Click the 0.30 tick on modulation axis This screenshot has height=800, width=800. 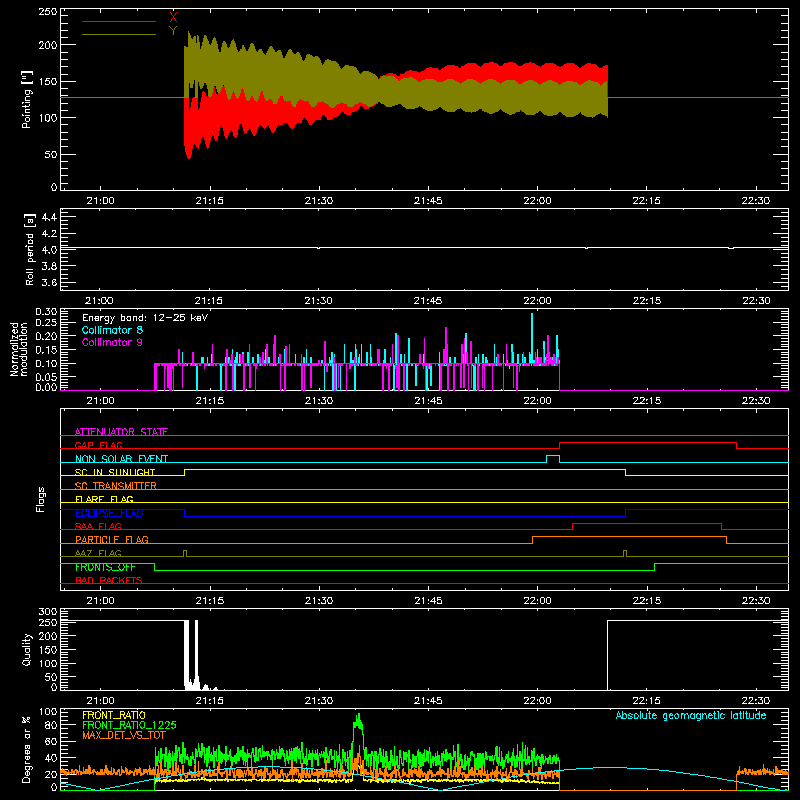click(x=46, y=311)
